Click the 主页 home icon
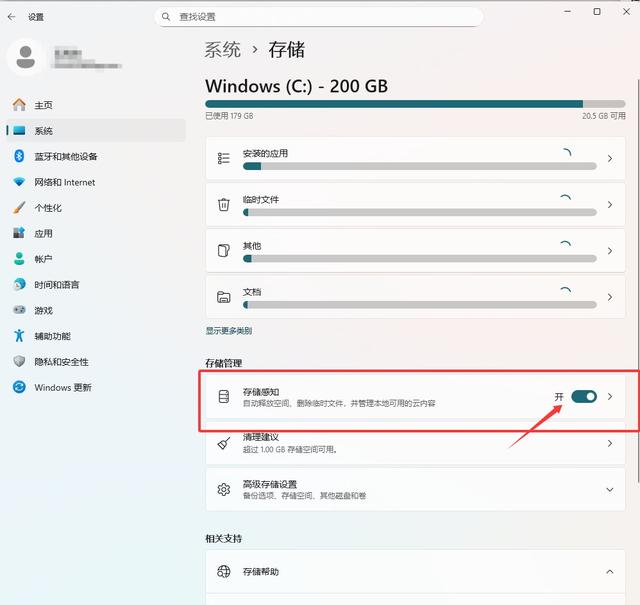The image size is (640, 605). coord(19,105)
